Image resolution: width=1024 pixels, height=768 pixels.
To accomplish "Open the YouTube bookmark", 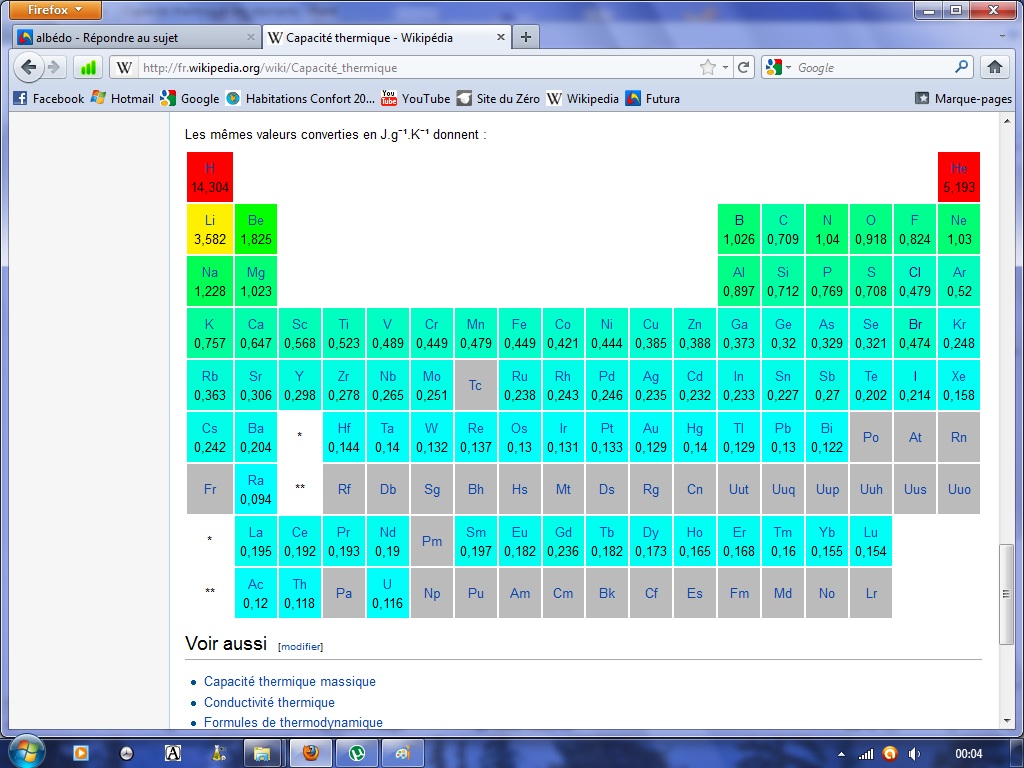I will [415, 99].
